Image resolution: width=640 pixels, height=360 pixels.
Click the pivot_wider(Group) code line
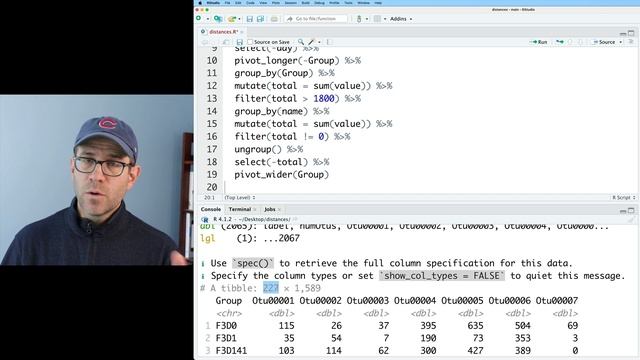(281, 175)
